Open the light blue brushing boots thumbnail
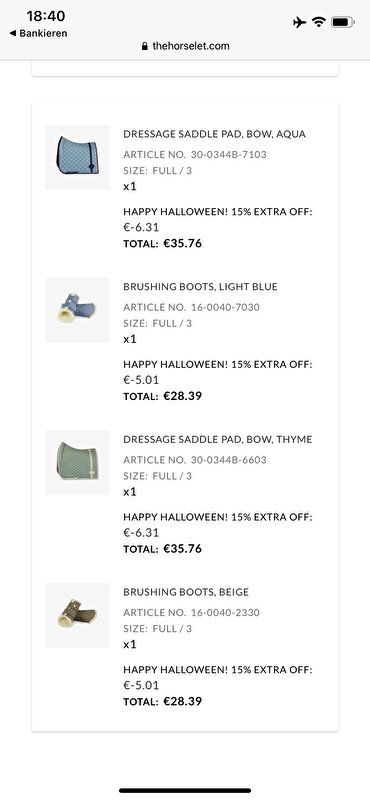The width and height of the screenshot is (370, 800). click(78, 310)
